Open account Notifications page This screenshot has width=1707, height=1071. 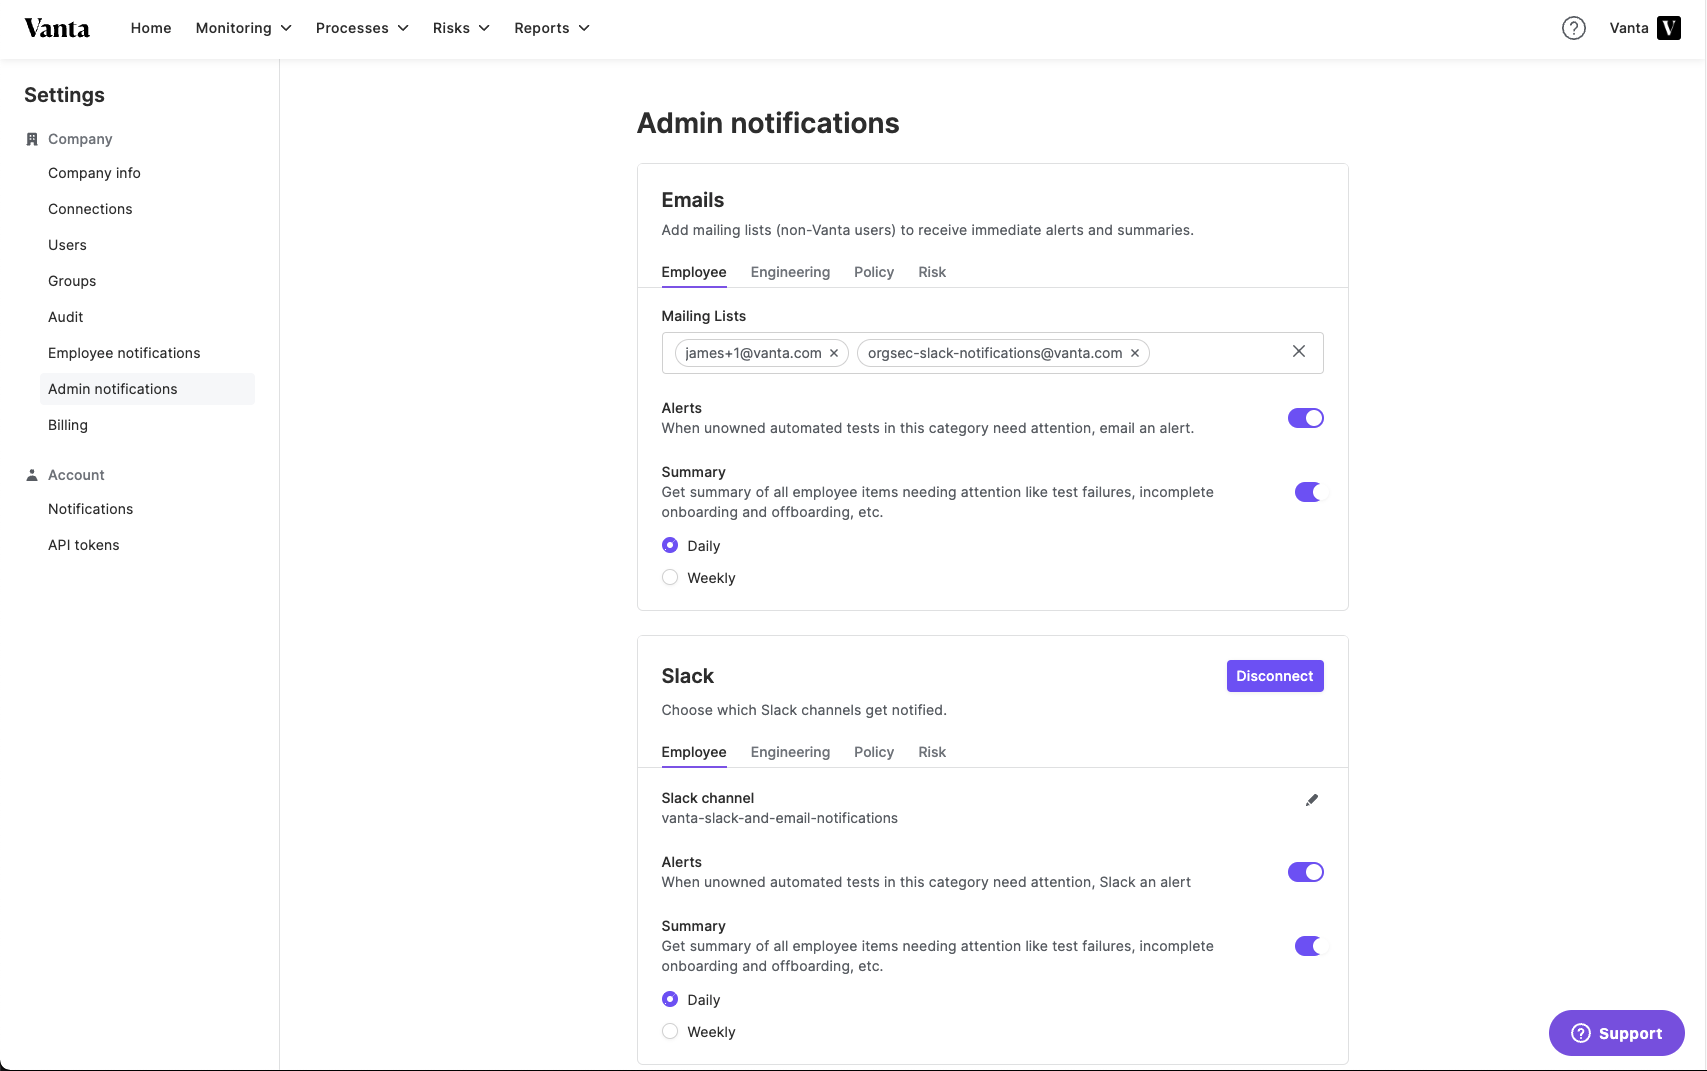90,509
